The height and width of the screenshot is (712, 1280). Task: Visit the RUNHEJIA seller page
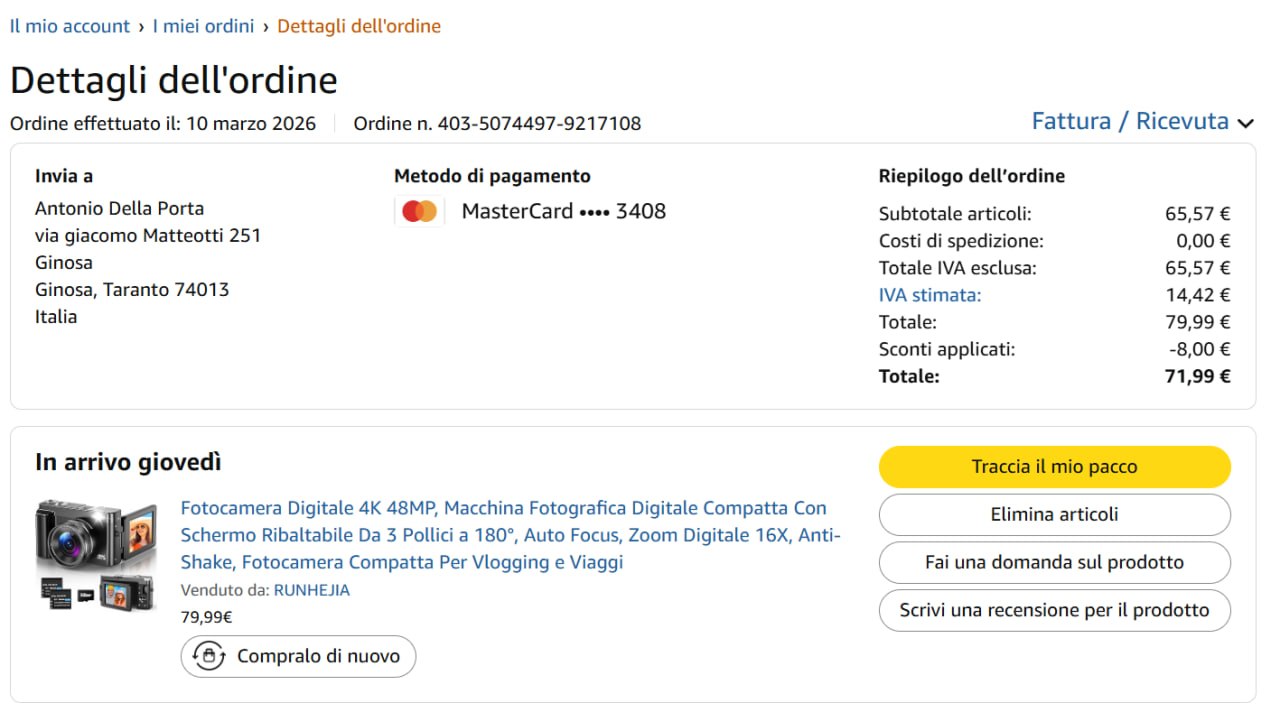(x=312, y=590)
